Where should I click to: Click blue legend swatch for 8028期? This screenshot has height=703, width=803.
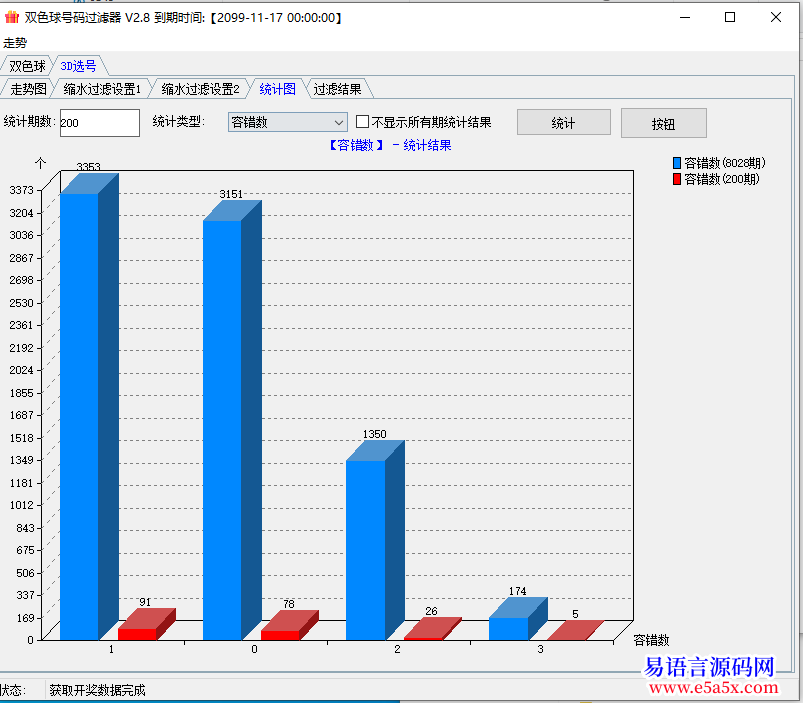point(677,163)
